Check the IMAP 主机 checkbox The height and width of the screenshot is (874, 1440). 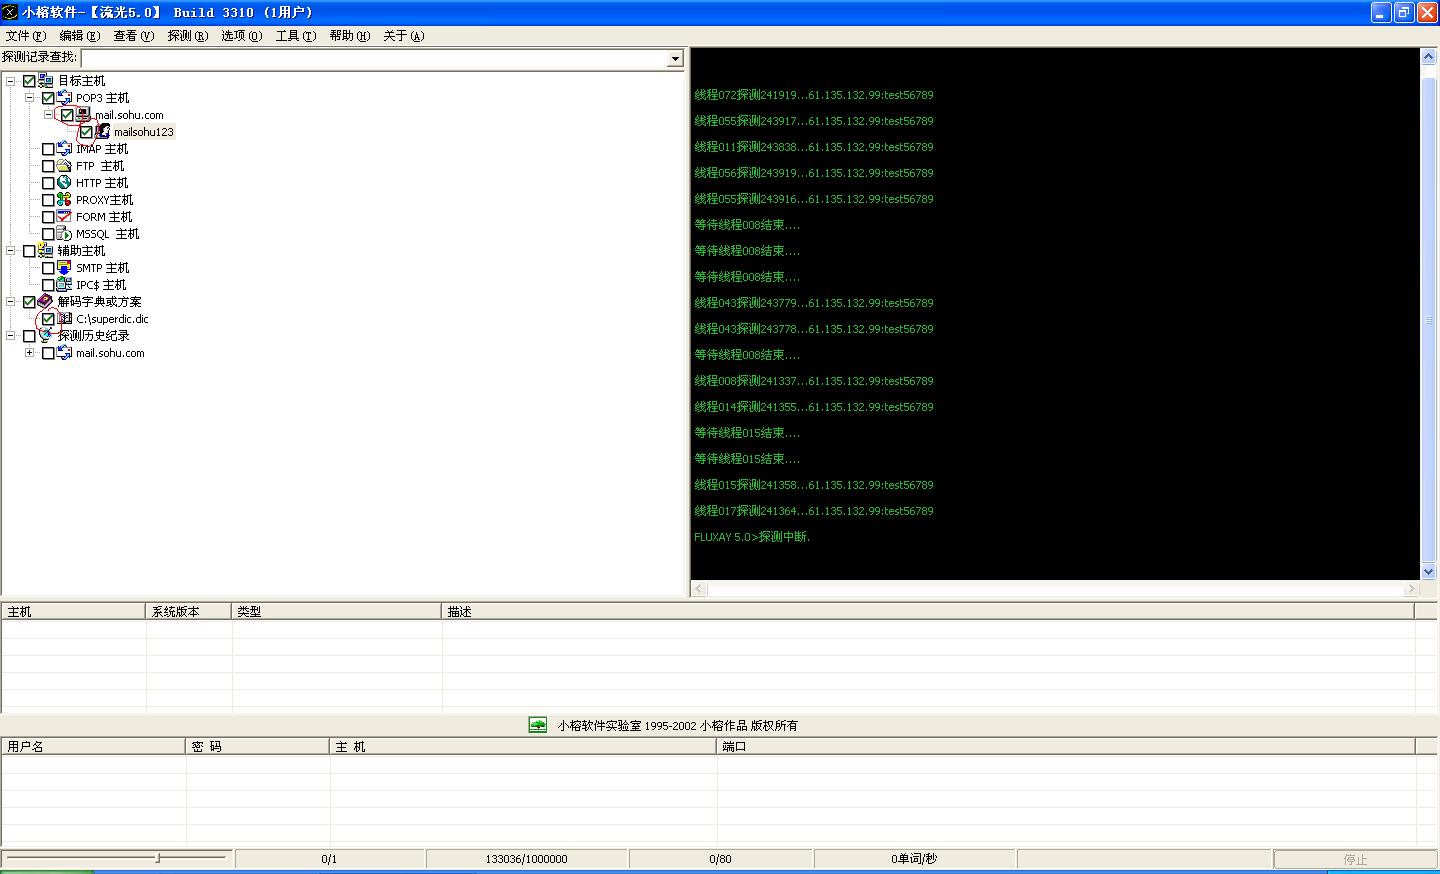[48, 149]
